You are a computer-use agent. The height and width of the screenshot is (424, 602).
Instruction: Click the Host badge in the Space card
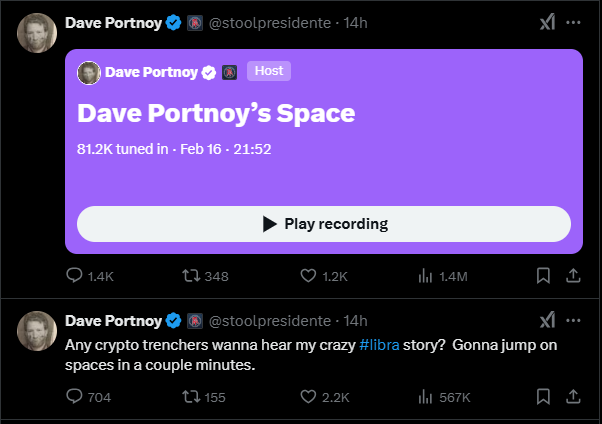(269, 71)
